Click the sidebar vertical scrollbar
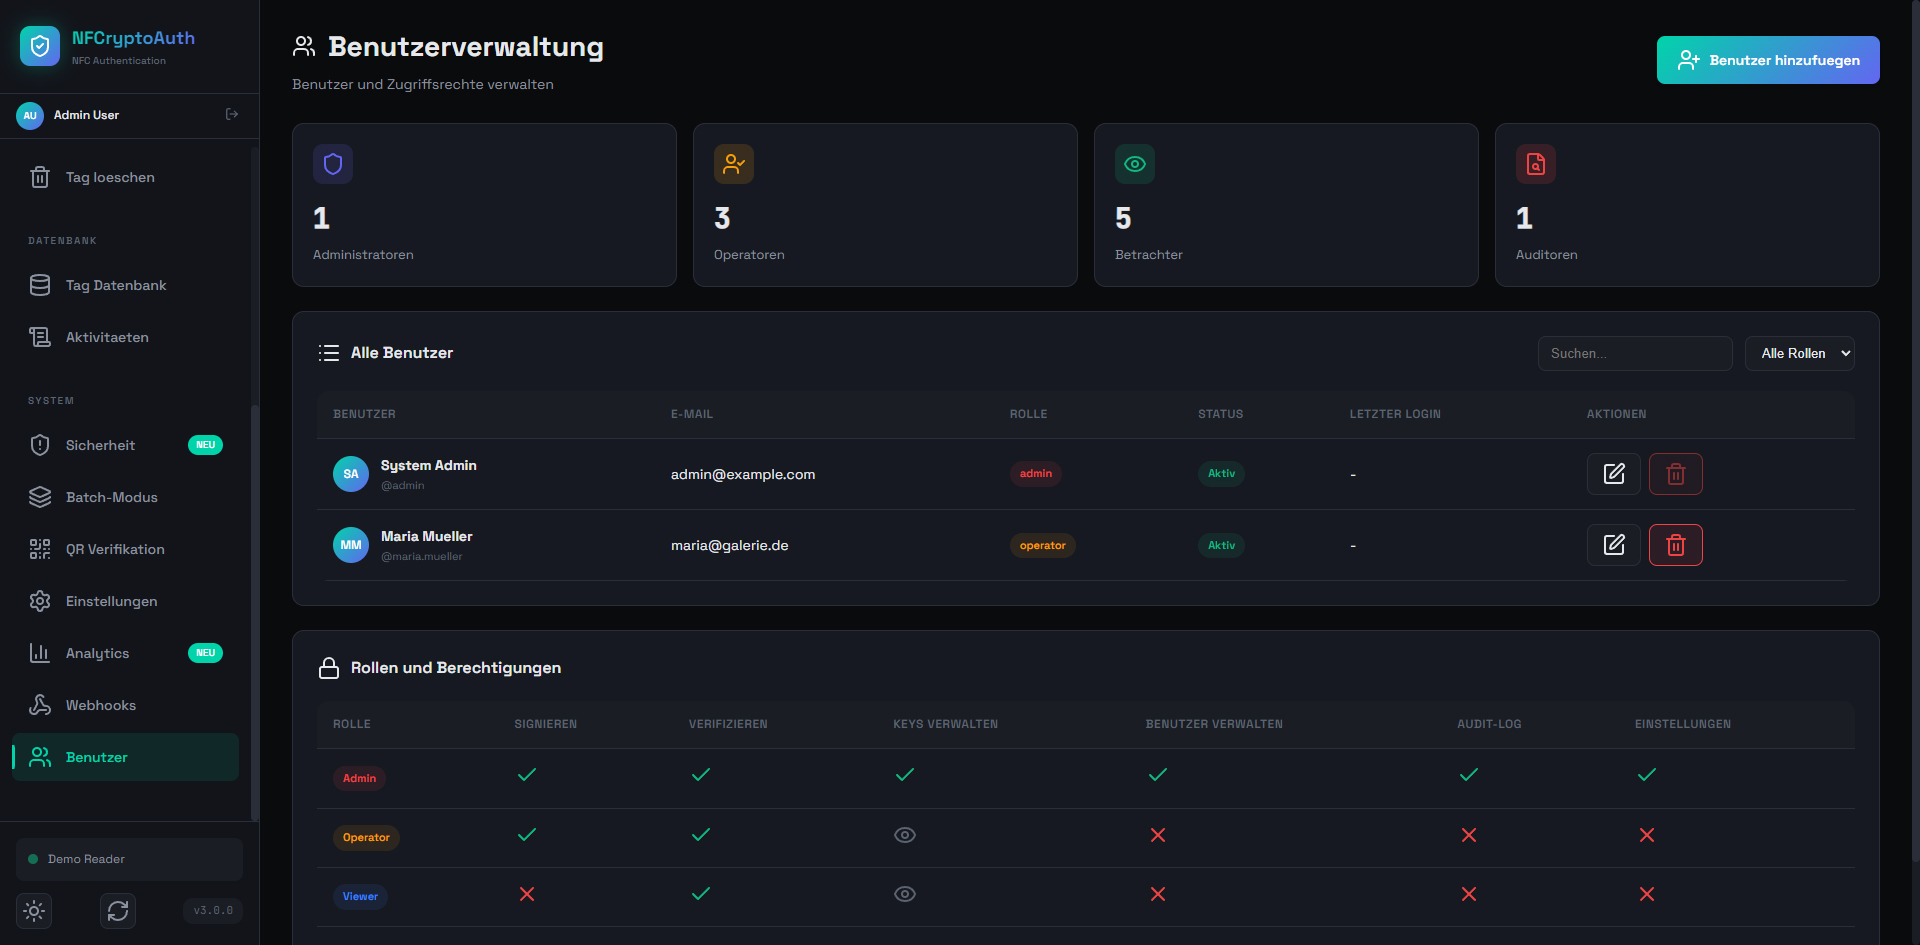Image resolution: width=1920 pixels, height=945 pixels. (x=254, y=600)
